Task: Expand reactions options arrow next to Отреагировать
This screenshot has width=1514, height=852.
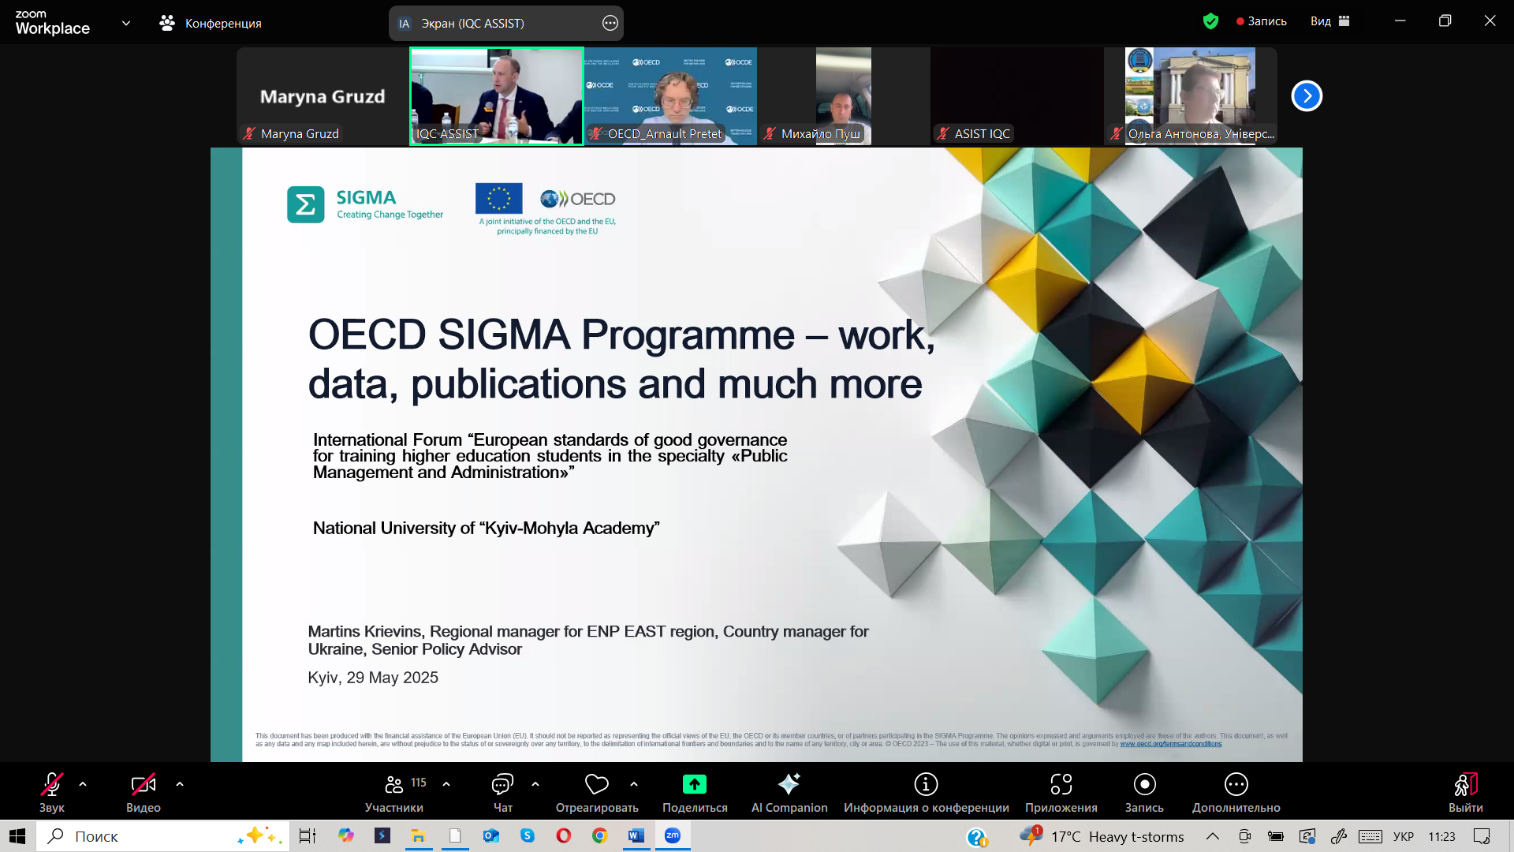Action: [x=634, y=784]
